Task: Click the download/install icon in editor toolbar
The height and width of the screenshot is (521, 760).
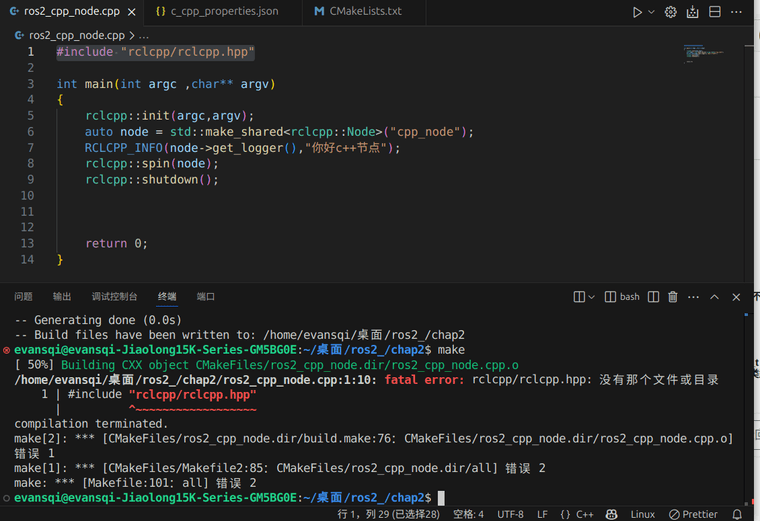Action: 693,12
